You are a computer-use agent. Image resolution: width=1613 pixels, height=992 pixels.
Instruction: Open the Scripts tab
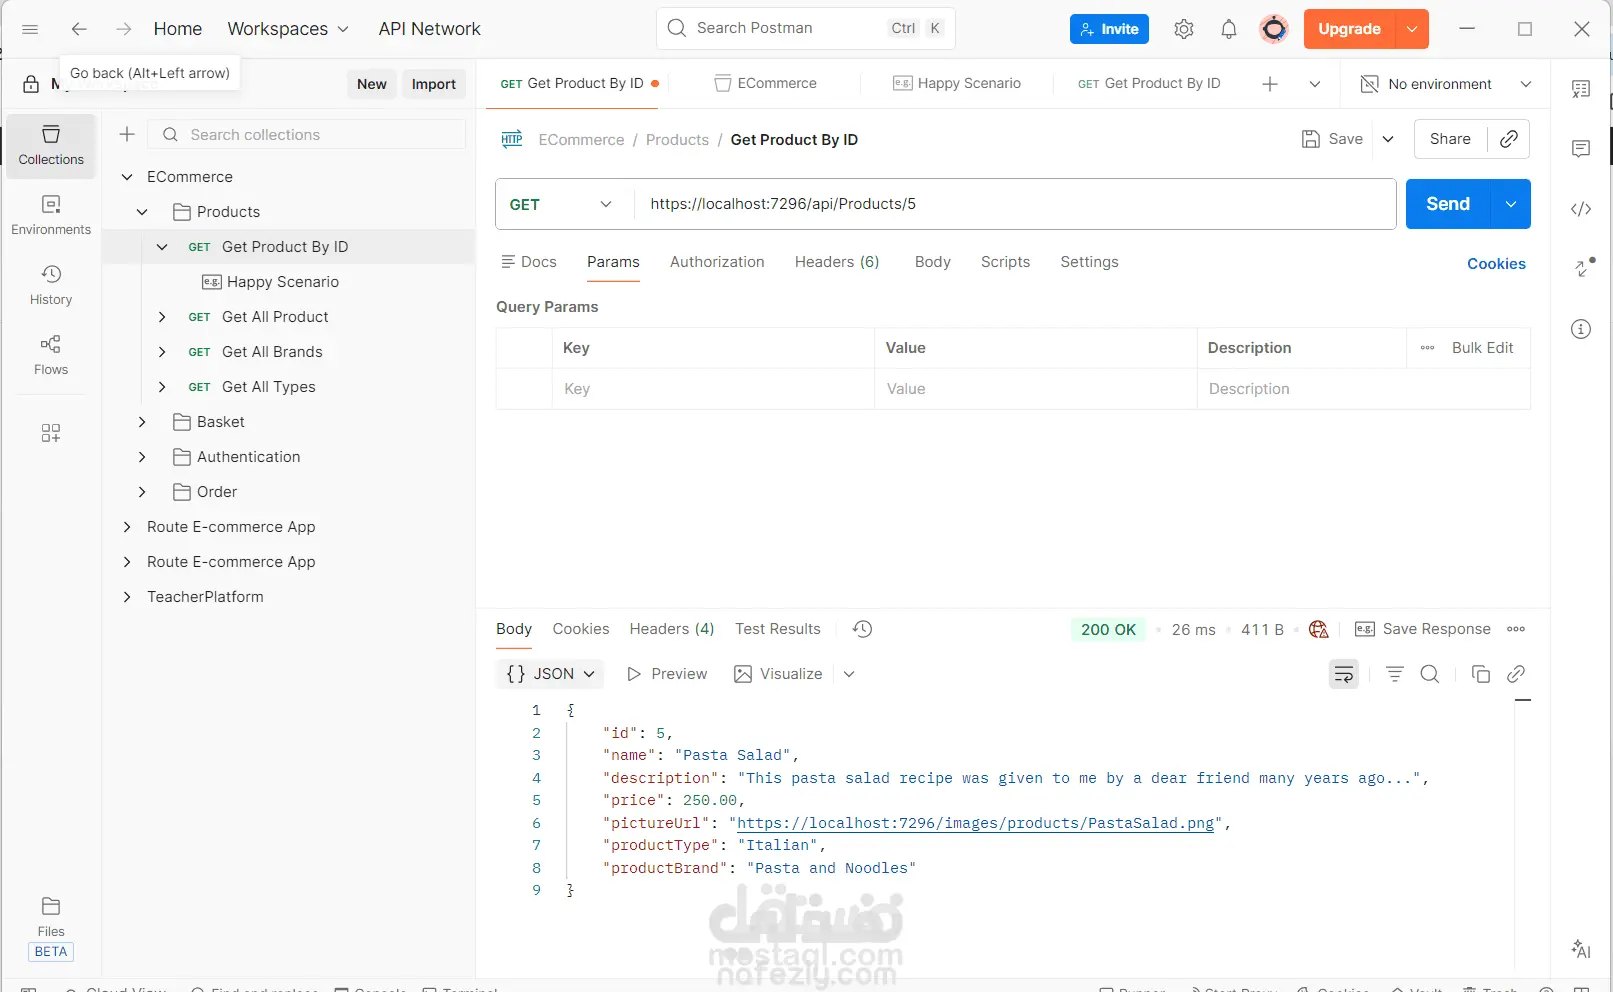(1005, 262)
